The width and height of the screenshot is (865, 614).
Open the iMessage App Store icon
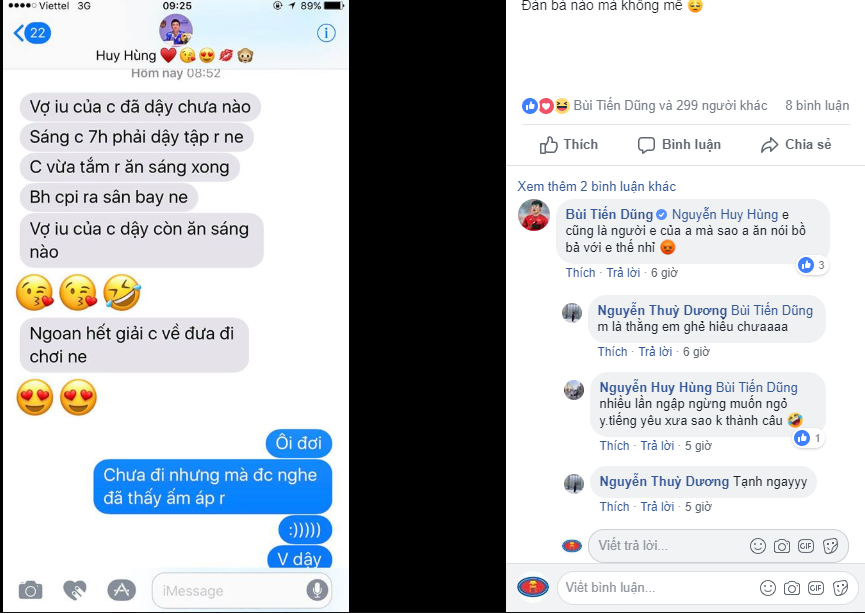point(121,590)
